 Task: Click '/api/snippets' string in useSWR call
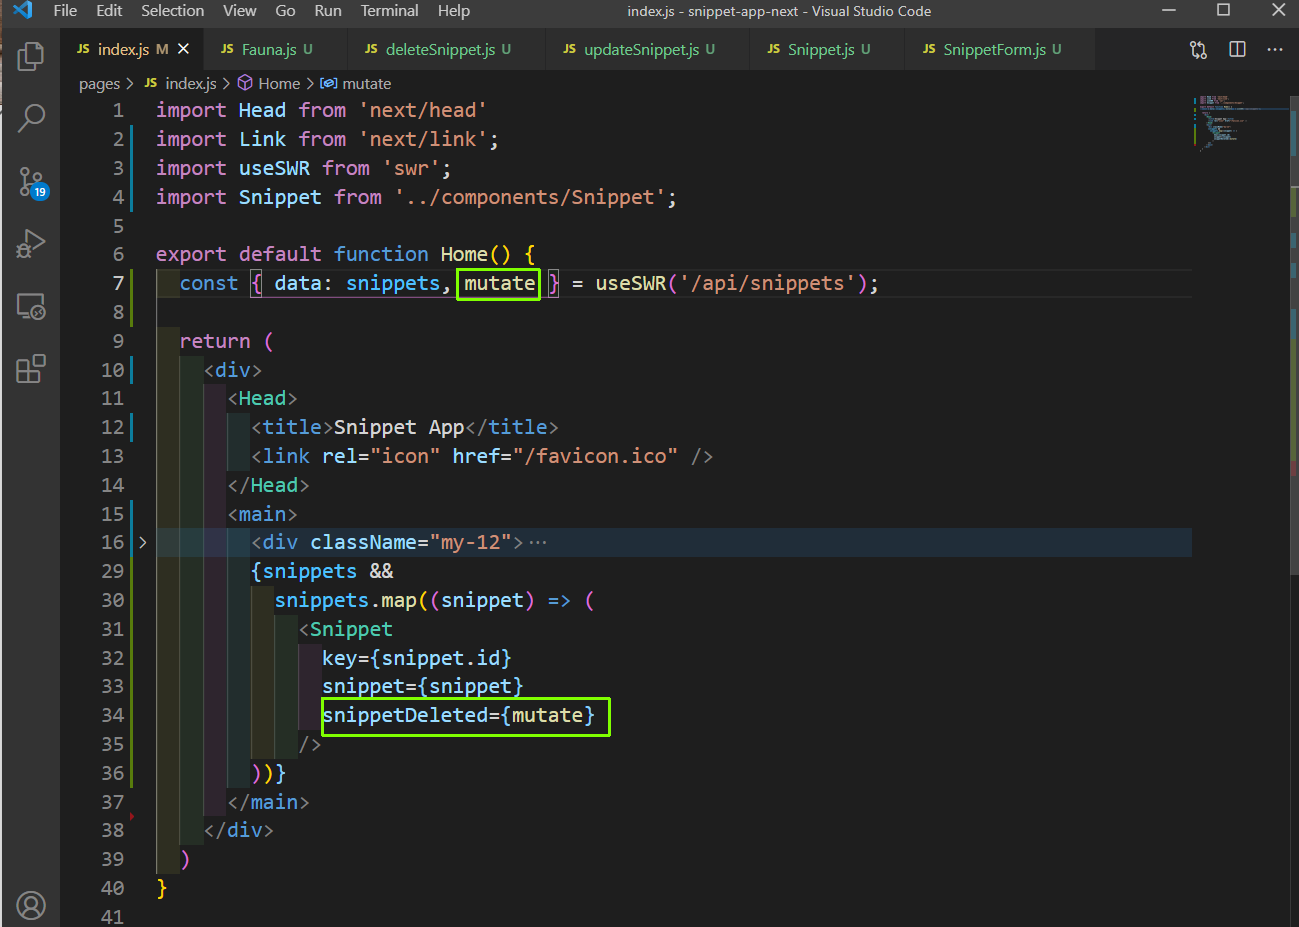click(767, 283)
